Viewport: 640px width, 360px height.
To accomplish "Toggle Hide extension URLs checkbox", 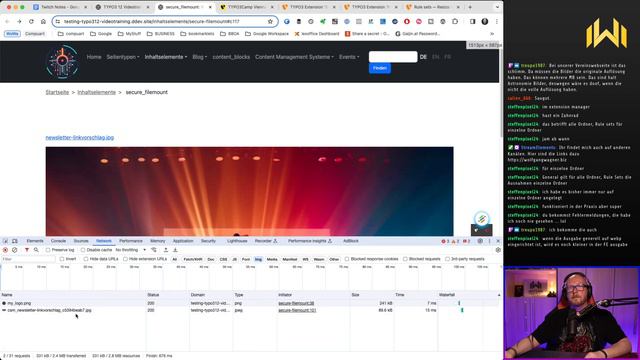I will tap(125, 259).
